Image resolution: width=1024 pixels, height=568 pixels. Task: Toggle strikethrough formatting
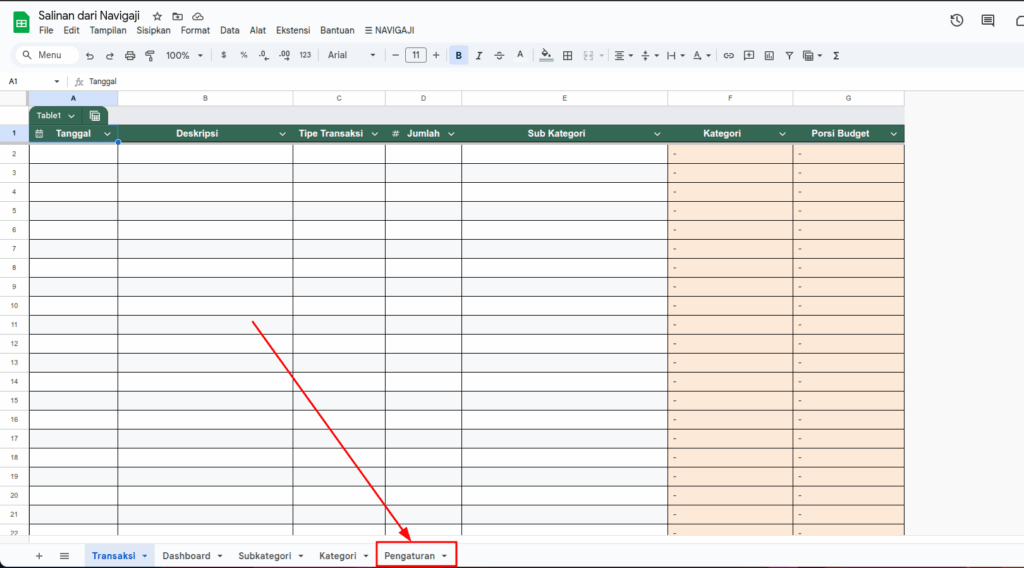click(x=499, y=56)
